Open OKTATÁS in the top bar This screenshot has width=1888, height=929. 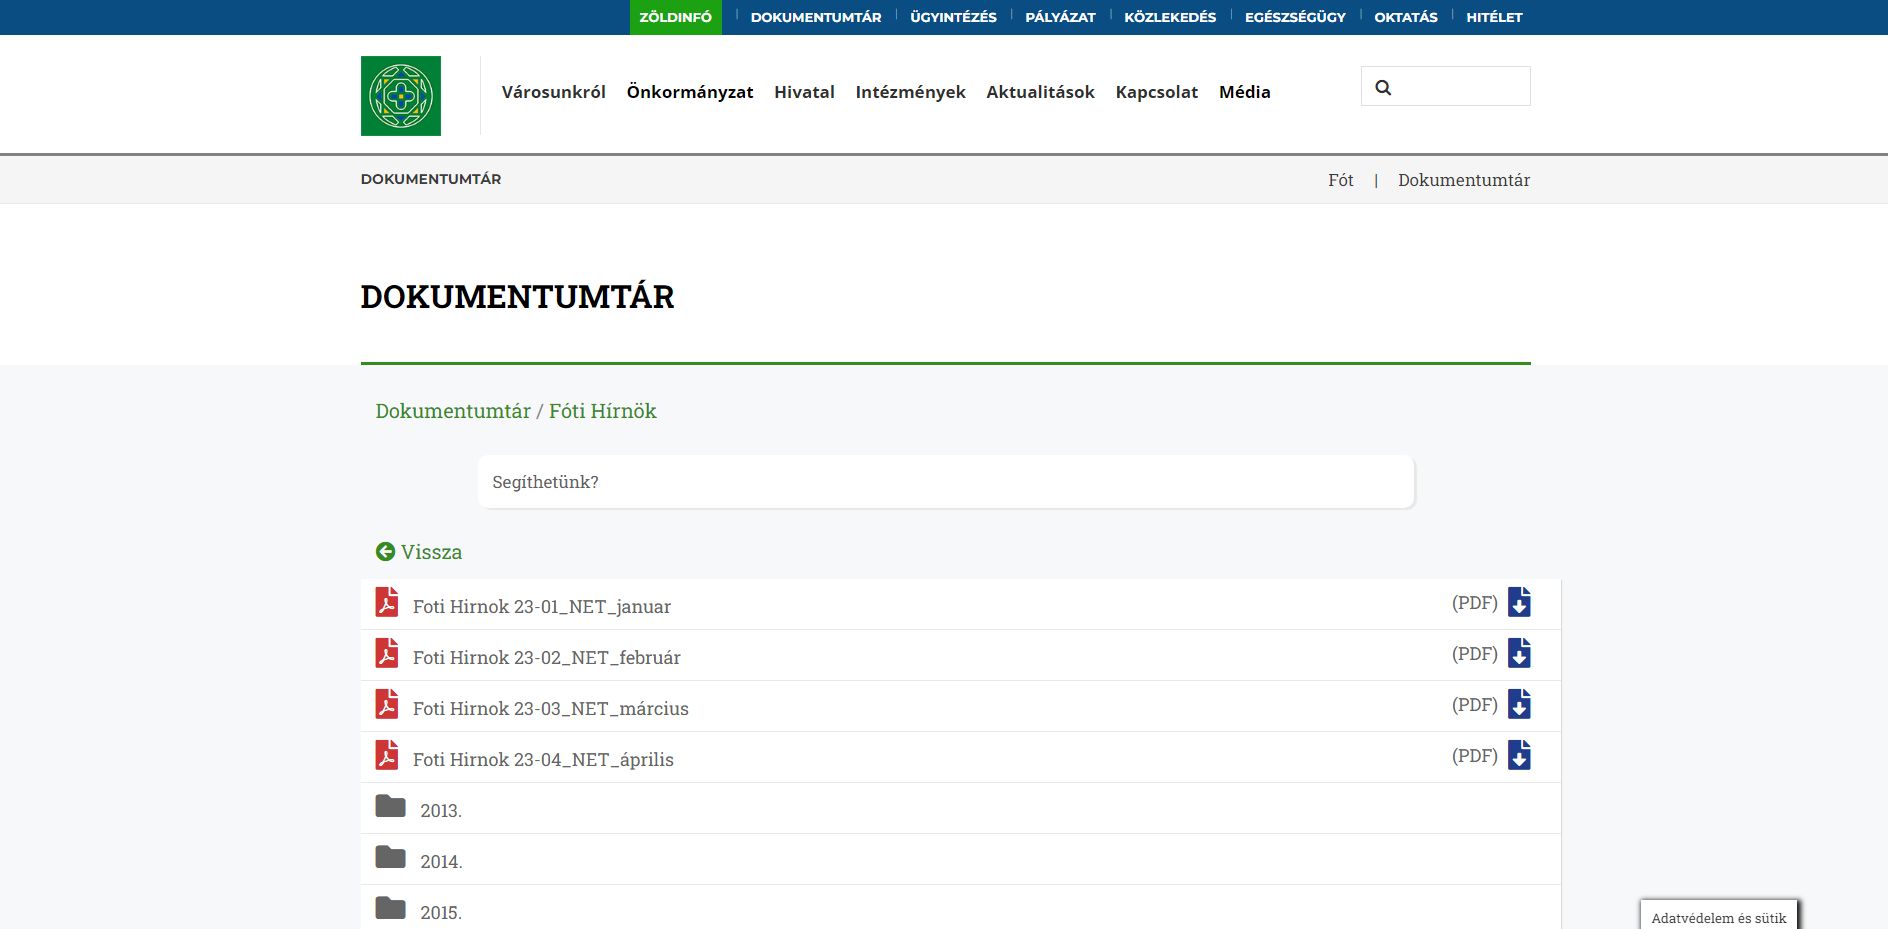coord(1406,17)
